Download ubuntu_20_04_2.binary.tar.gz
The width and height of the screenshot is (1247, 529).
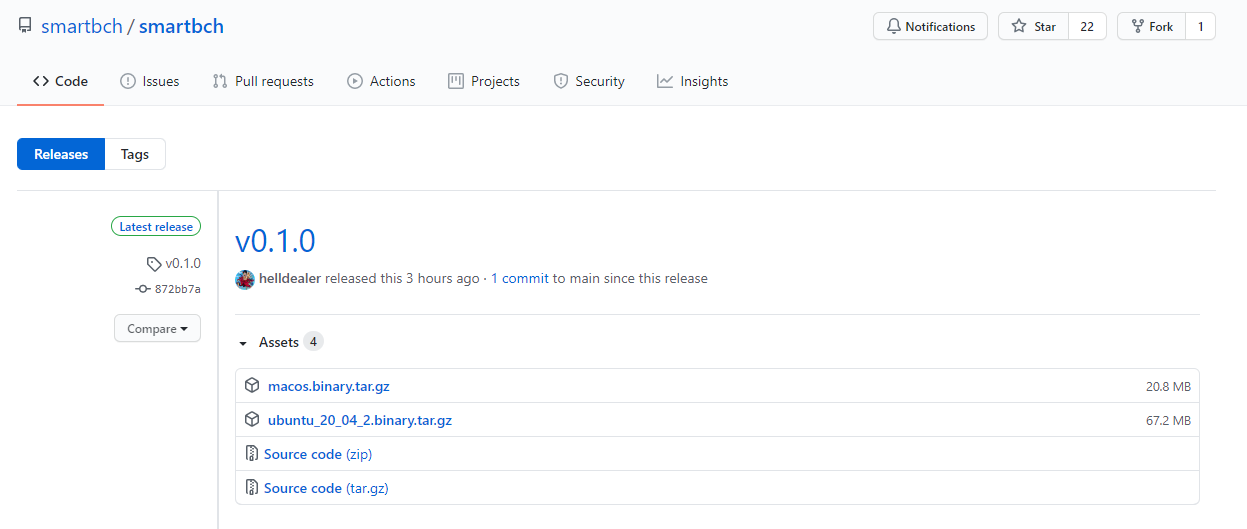[x=360, y=420]
